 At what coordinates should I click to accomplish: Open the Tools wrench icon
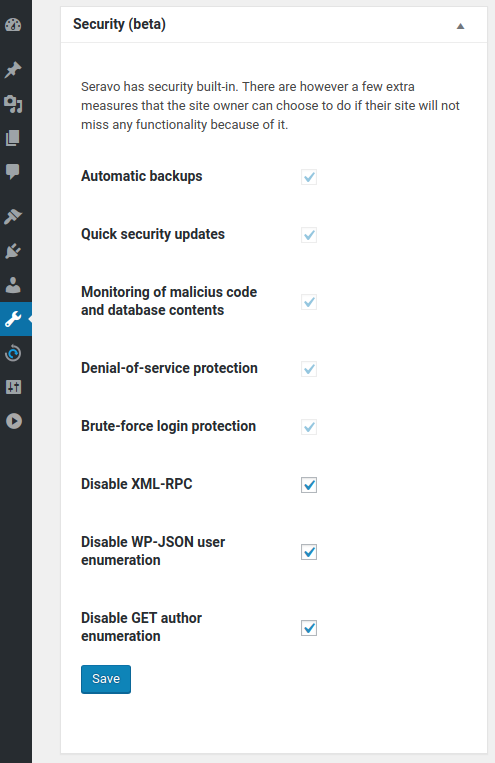point(13,319)
